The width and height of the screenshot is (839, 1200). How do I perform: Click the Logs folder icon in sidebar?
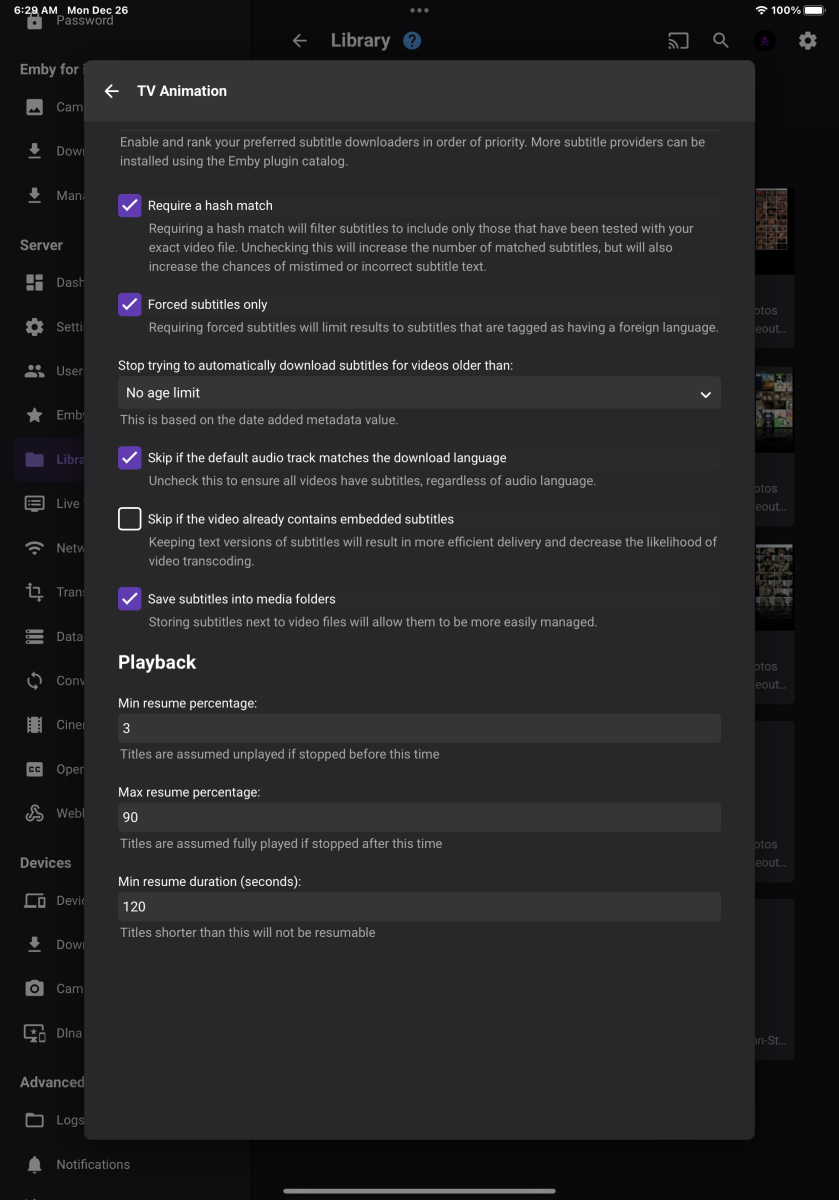35,1120
